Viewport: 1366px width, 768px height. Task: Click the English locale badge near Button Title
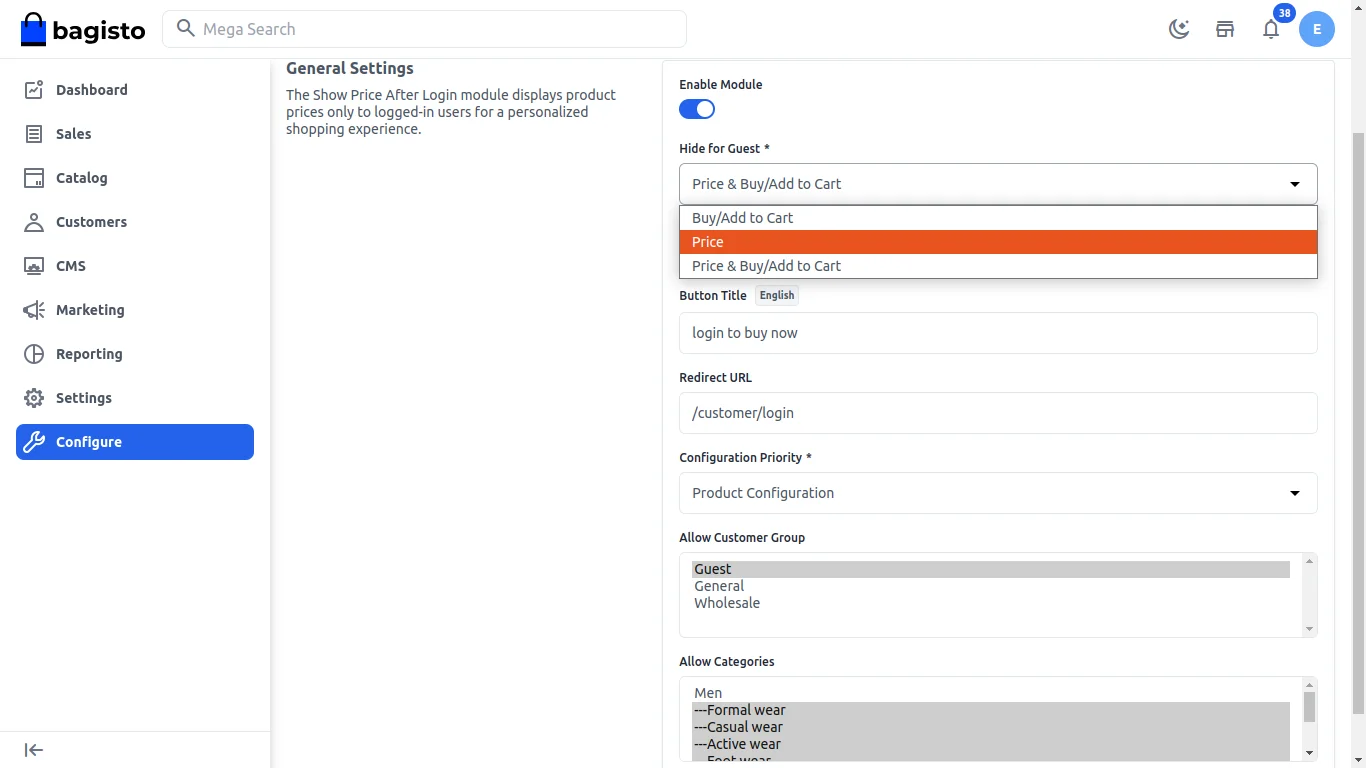click(776, 294)
